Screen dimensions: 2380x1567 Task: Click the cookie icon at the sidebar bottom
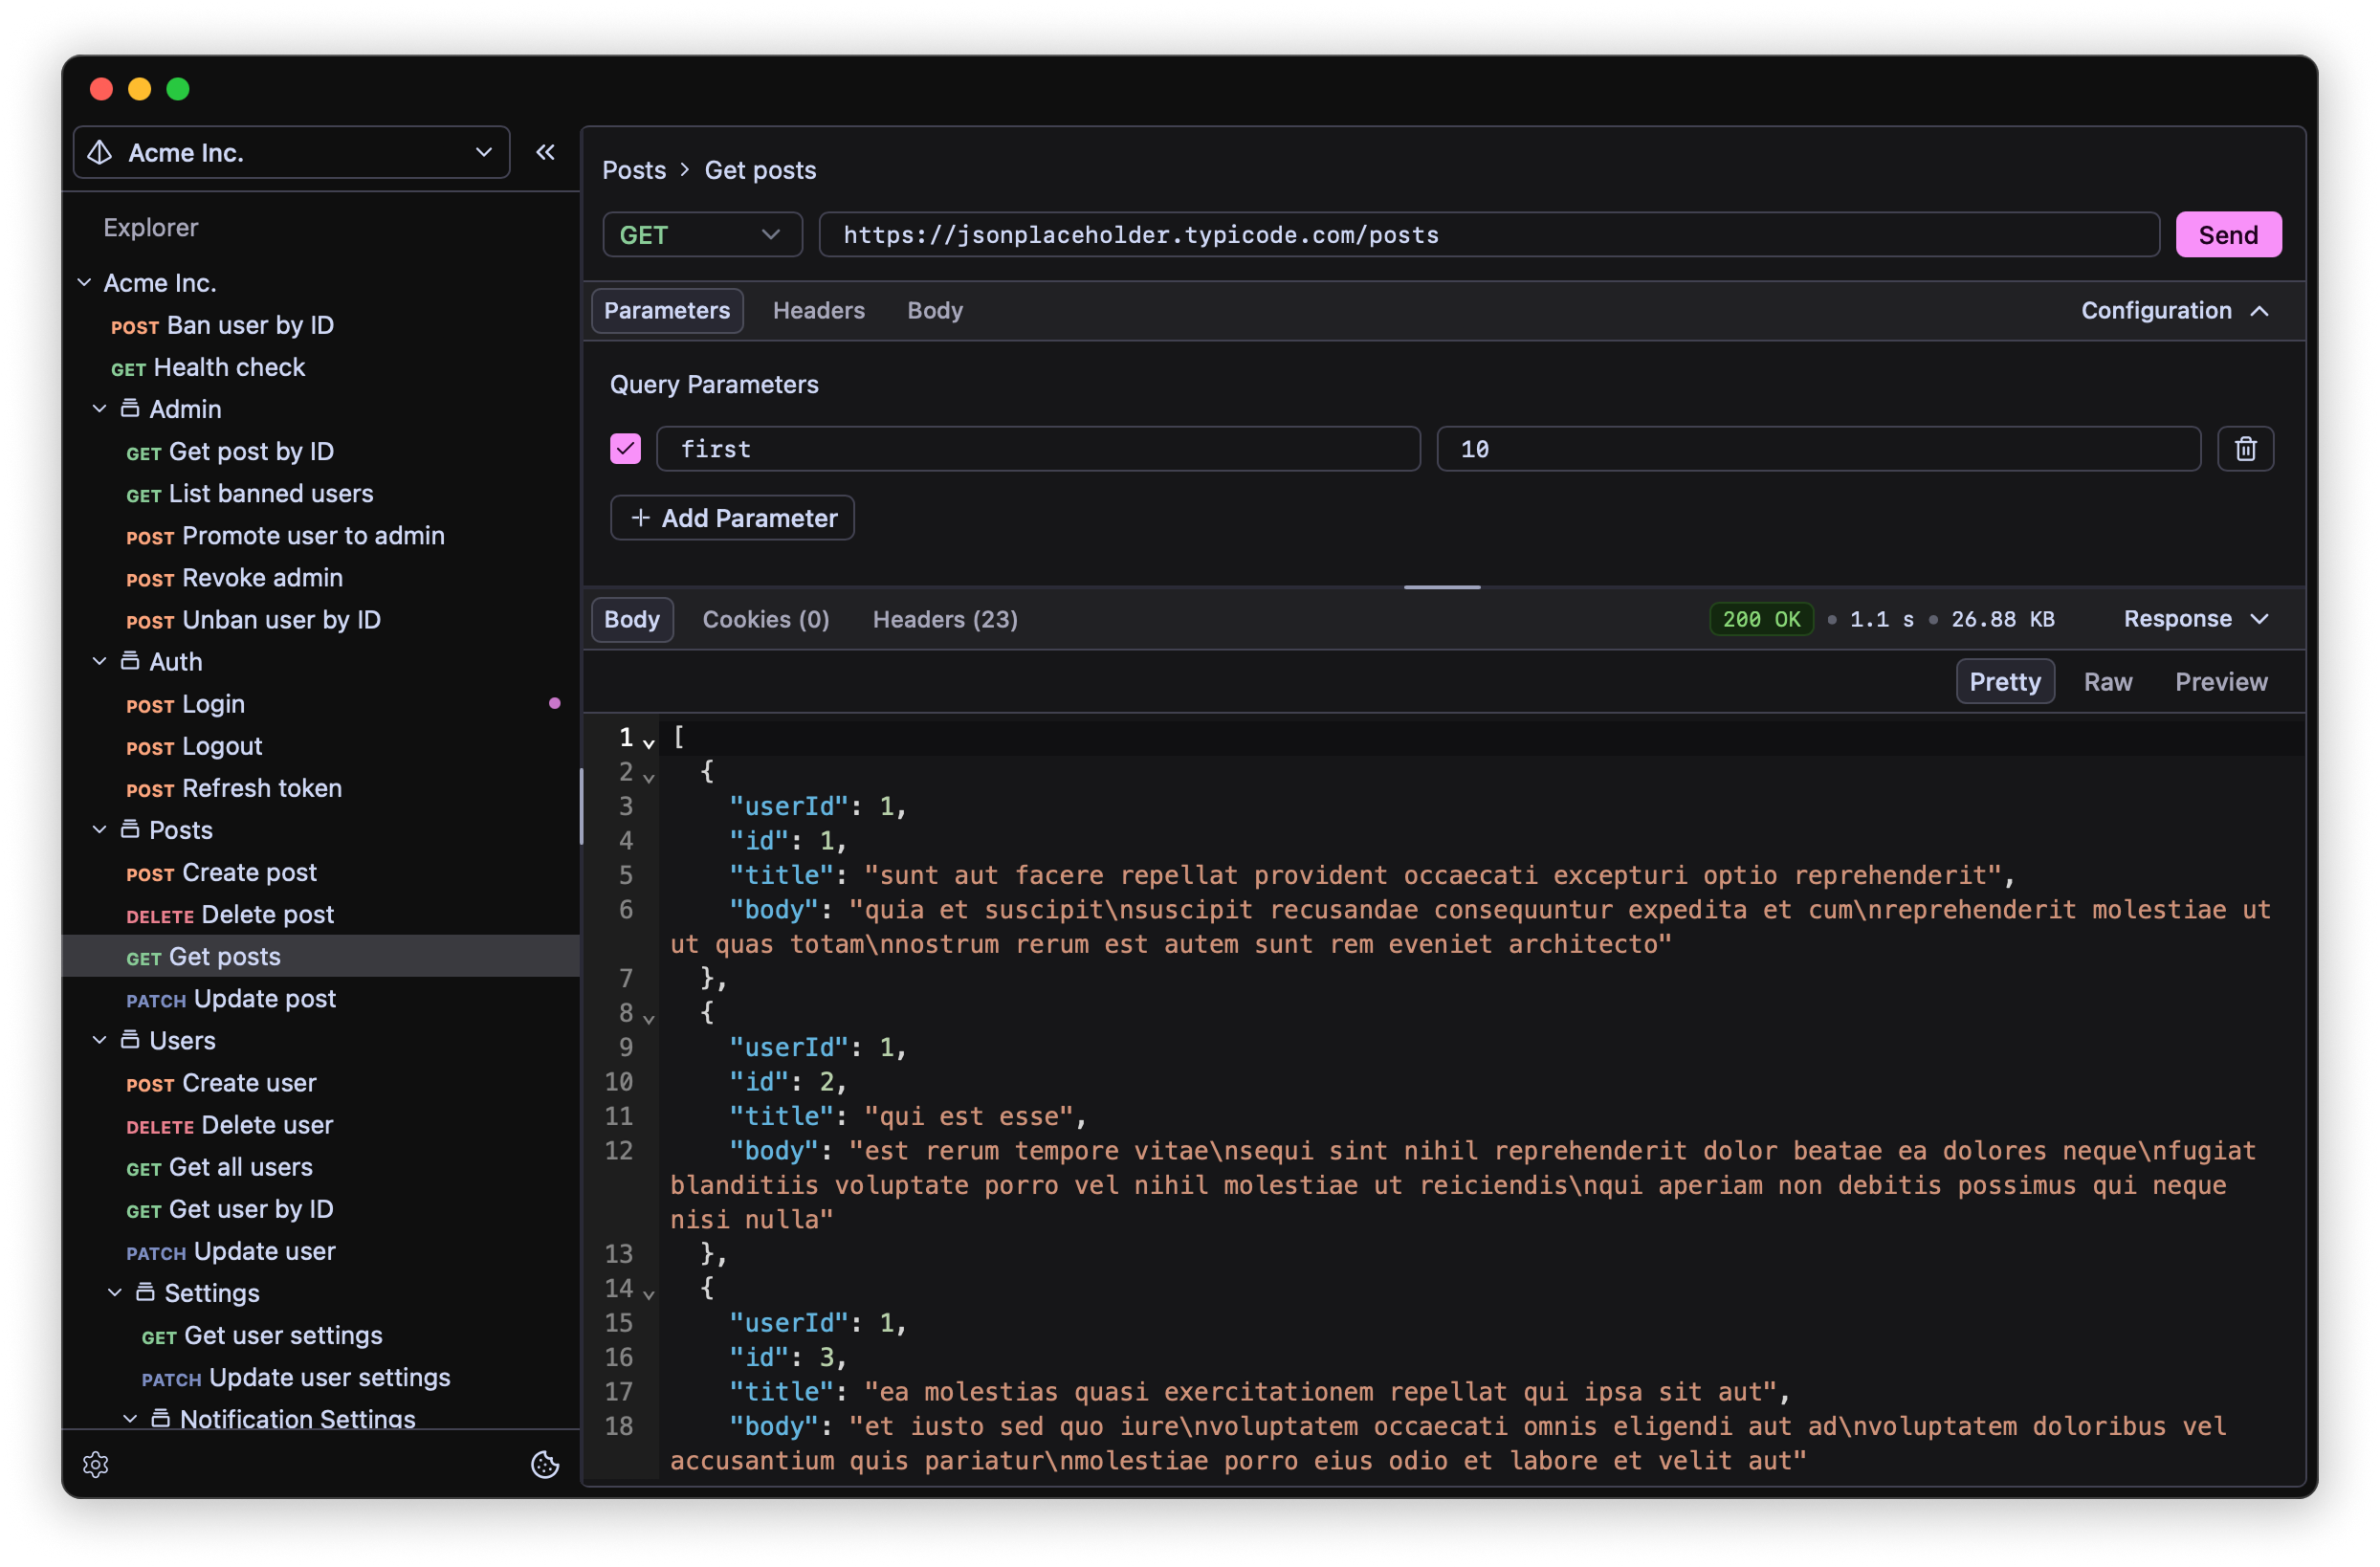click(x=545, y=1464)
